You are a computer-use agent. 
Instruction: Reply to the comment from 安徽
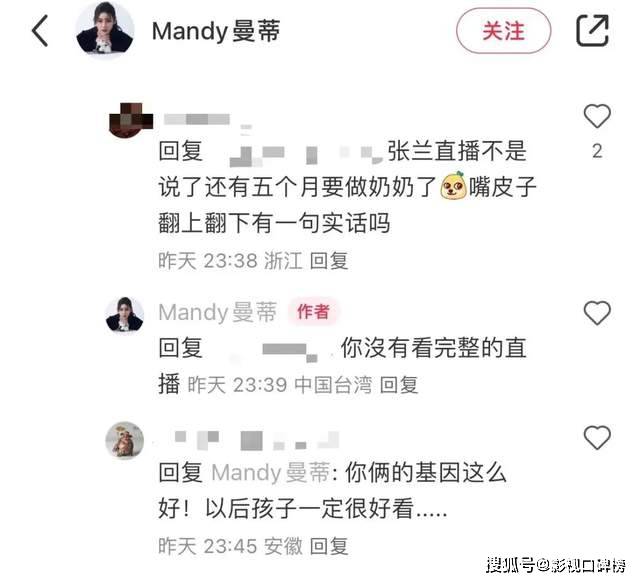point(329,546)
